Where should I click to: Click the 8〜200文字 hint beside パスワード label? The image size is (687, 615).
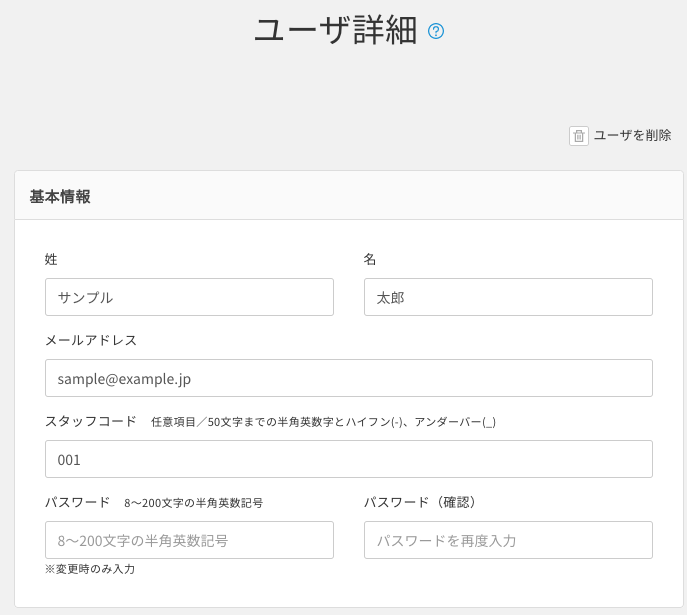pos(193,503)
